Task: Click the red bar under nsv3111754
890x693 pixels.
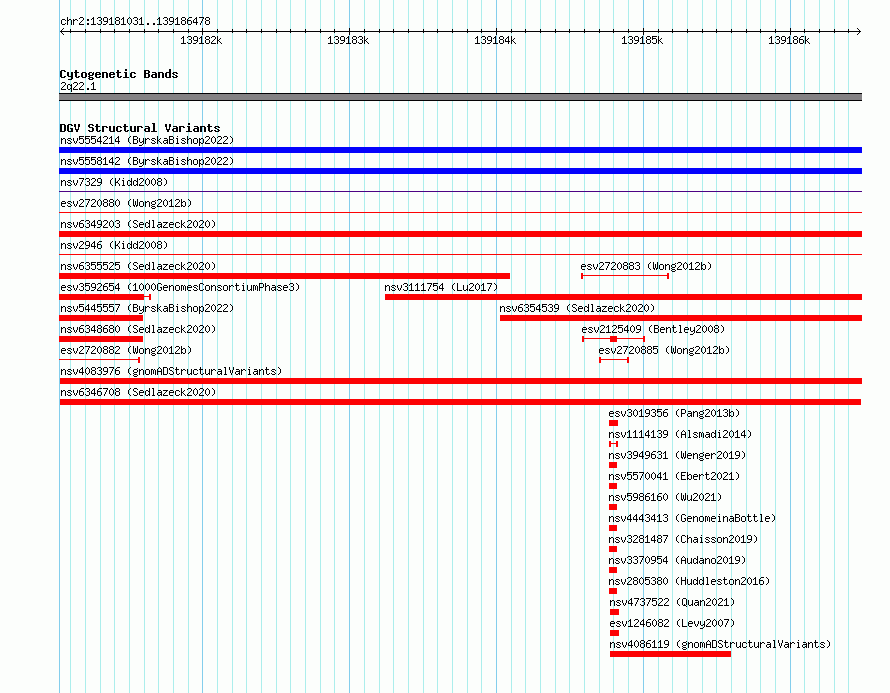Action: tap(623, 297)
